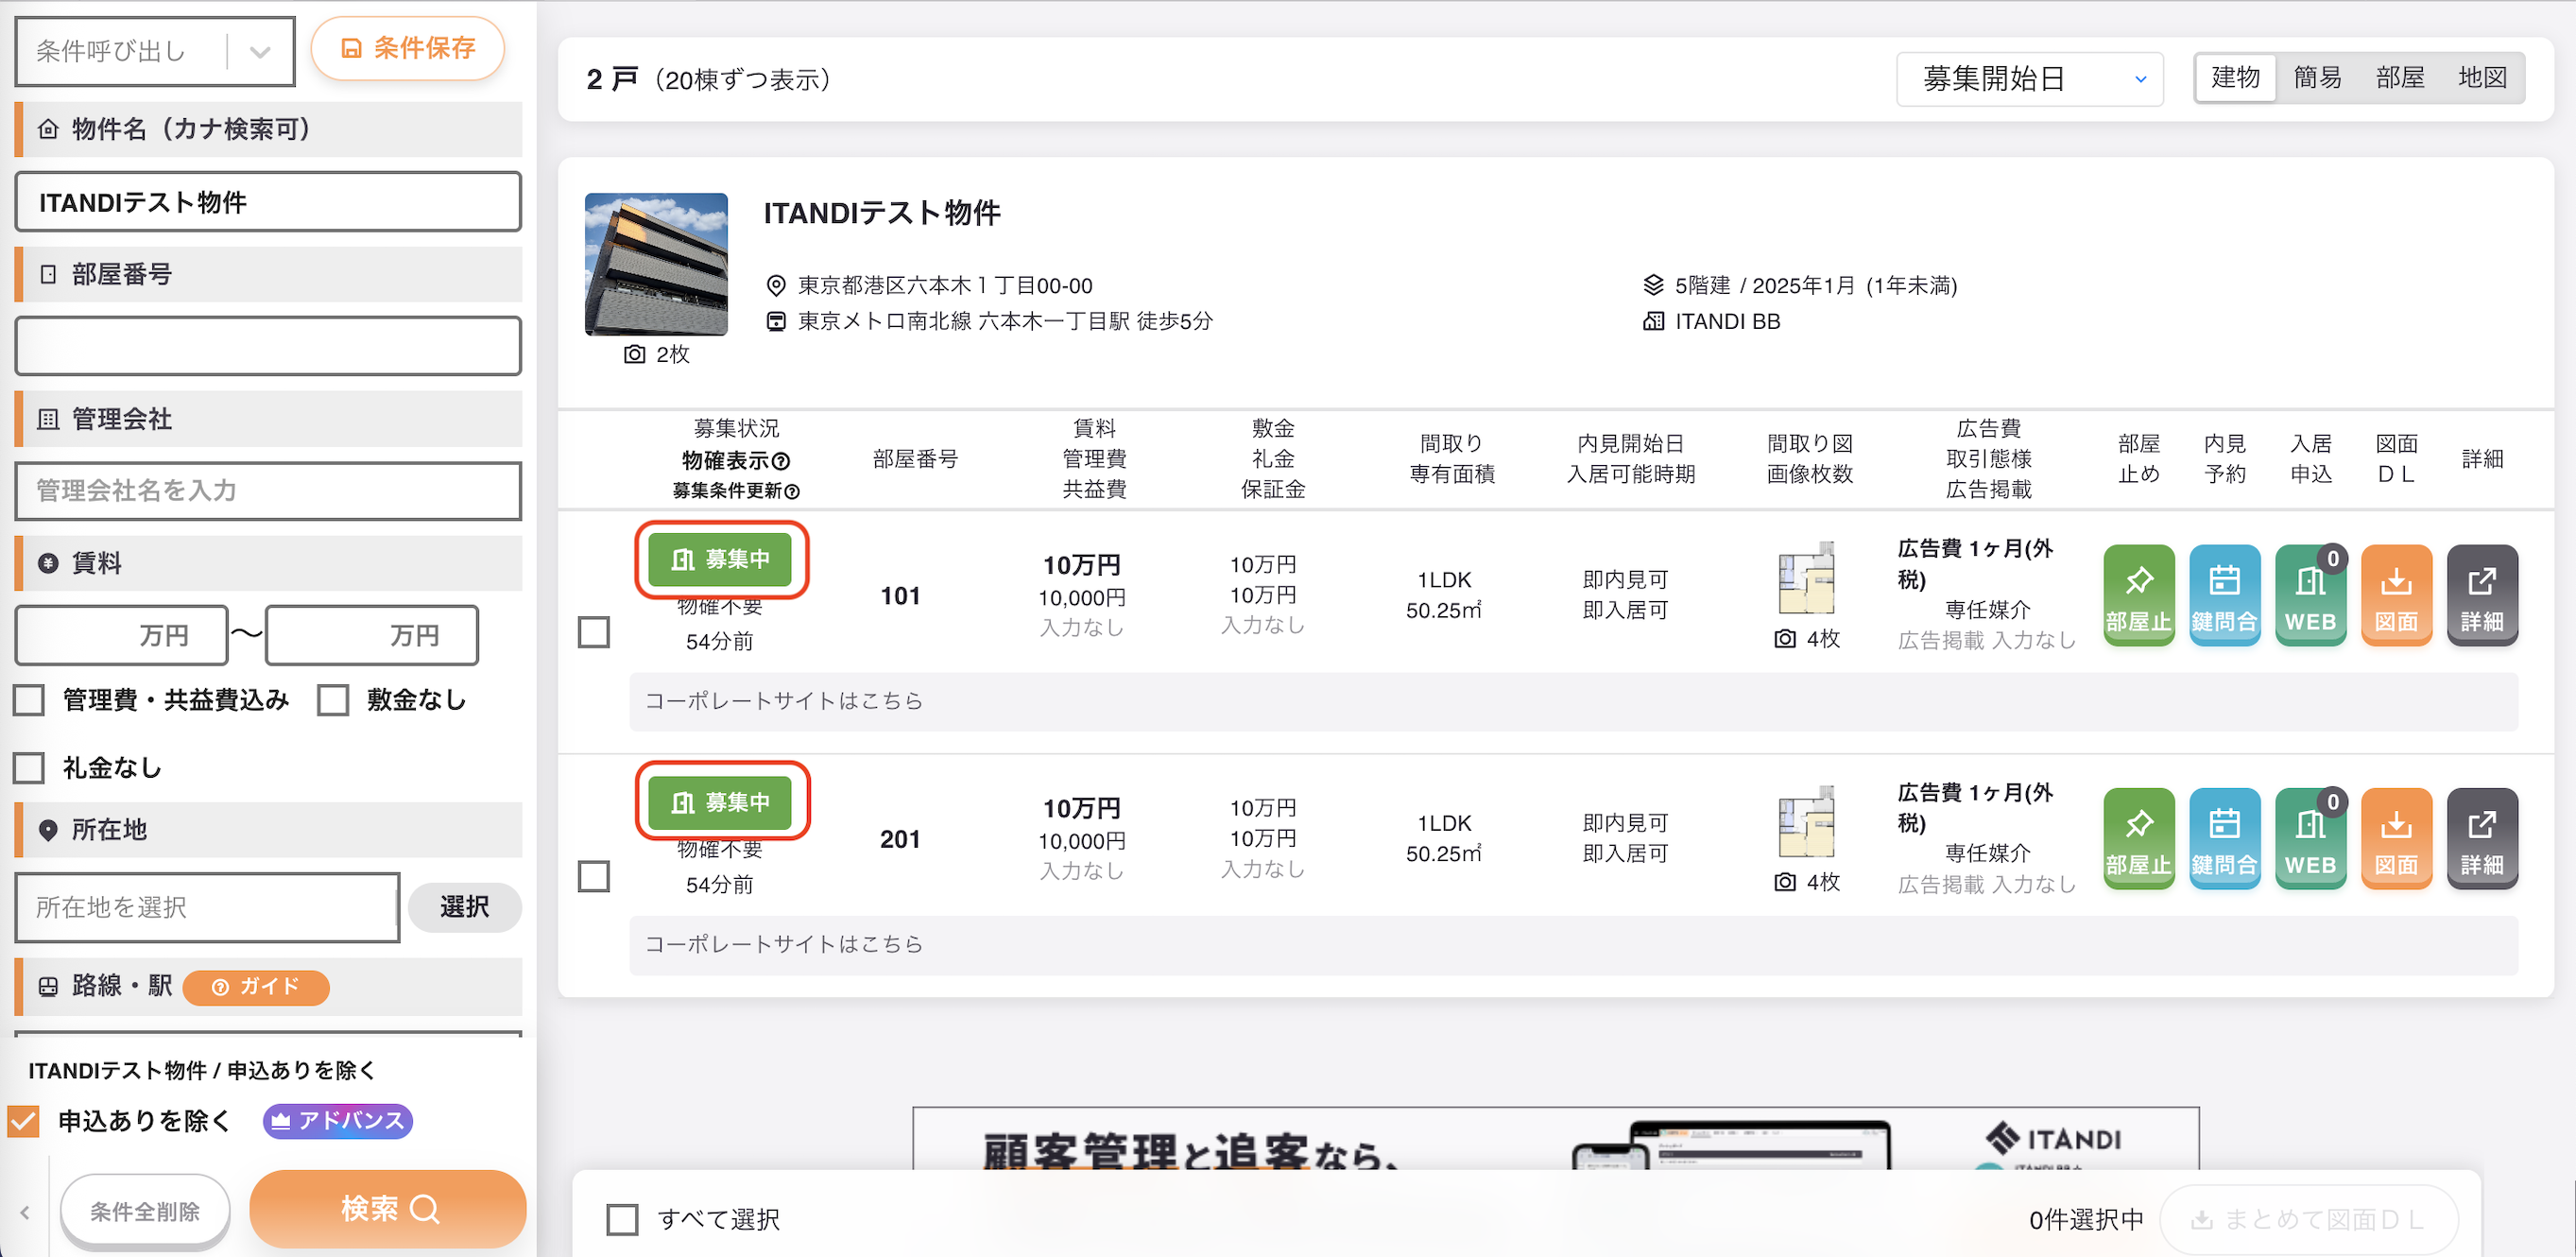This screenshot has height=1257, width=2576.
Task: Collapse the sidebar with left chevron
Action: pos(25,1212)
